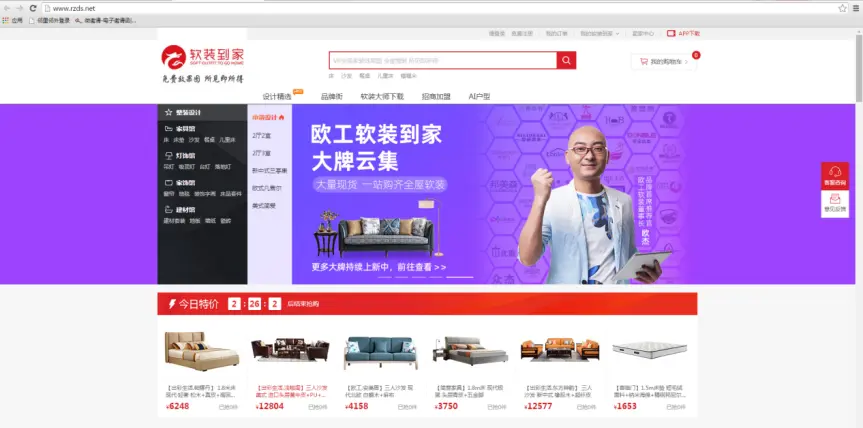
Task: Click the red cart count badge
Action: (x=696, y=55)
